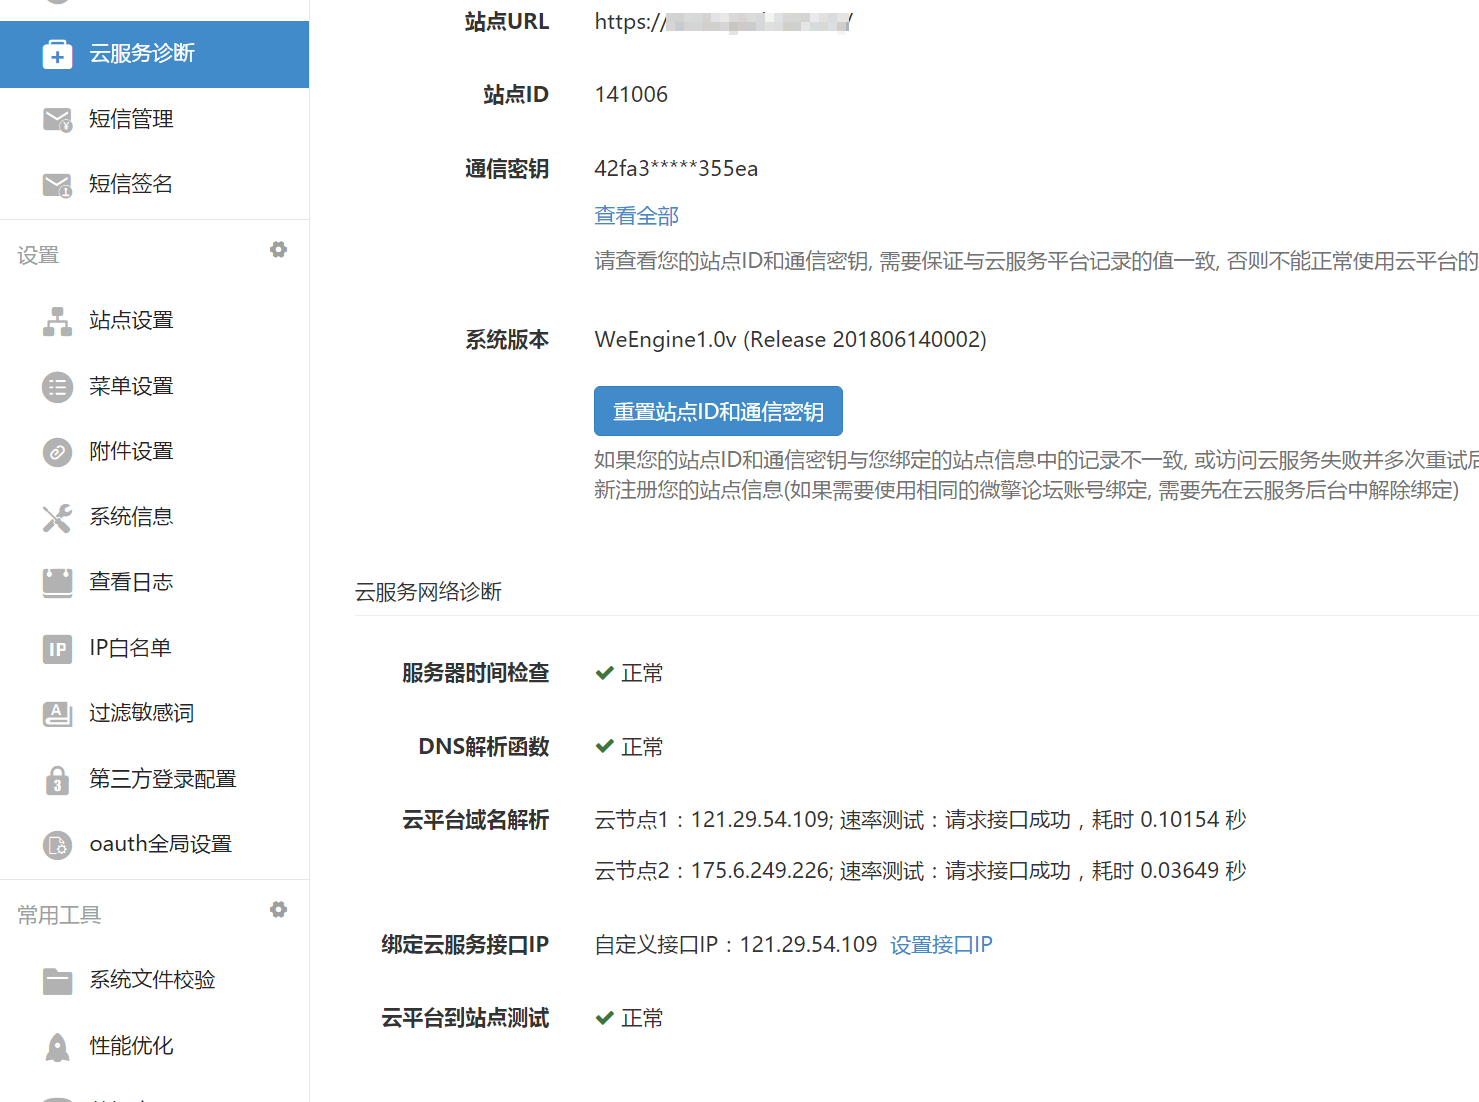
Task: Click 查看全部 link under 通信密钥
Action: click(x=637, y=216)
